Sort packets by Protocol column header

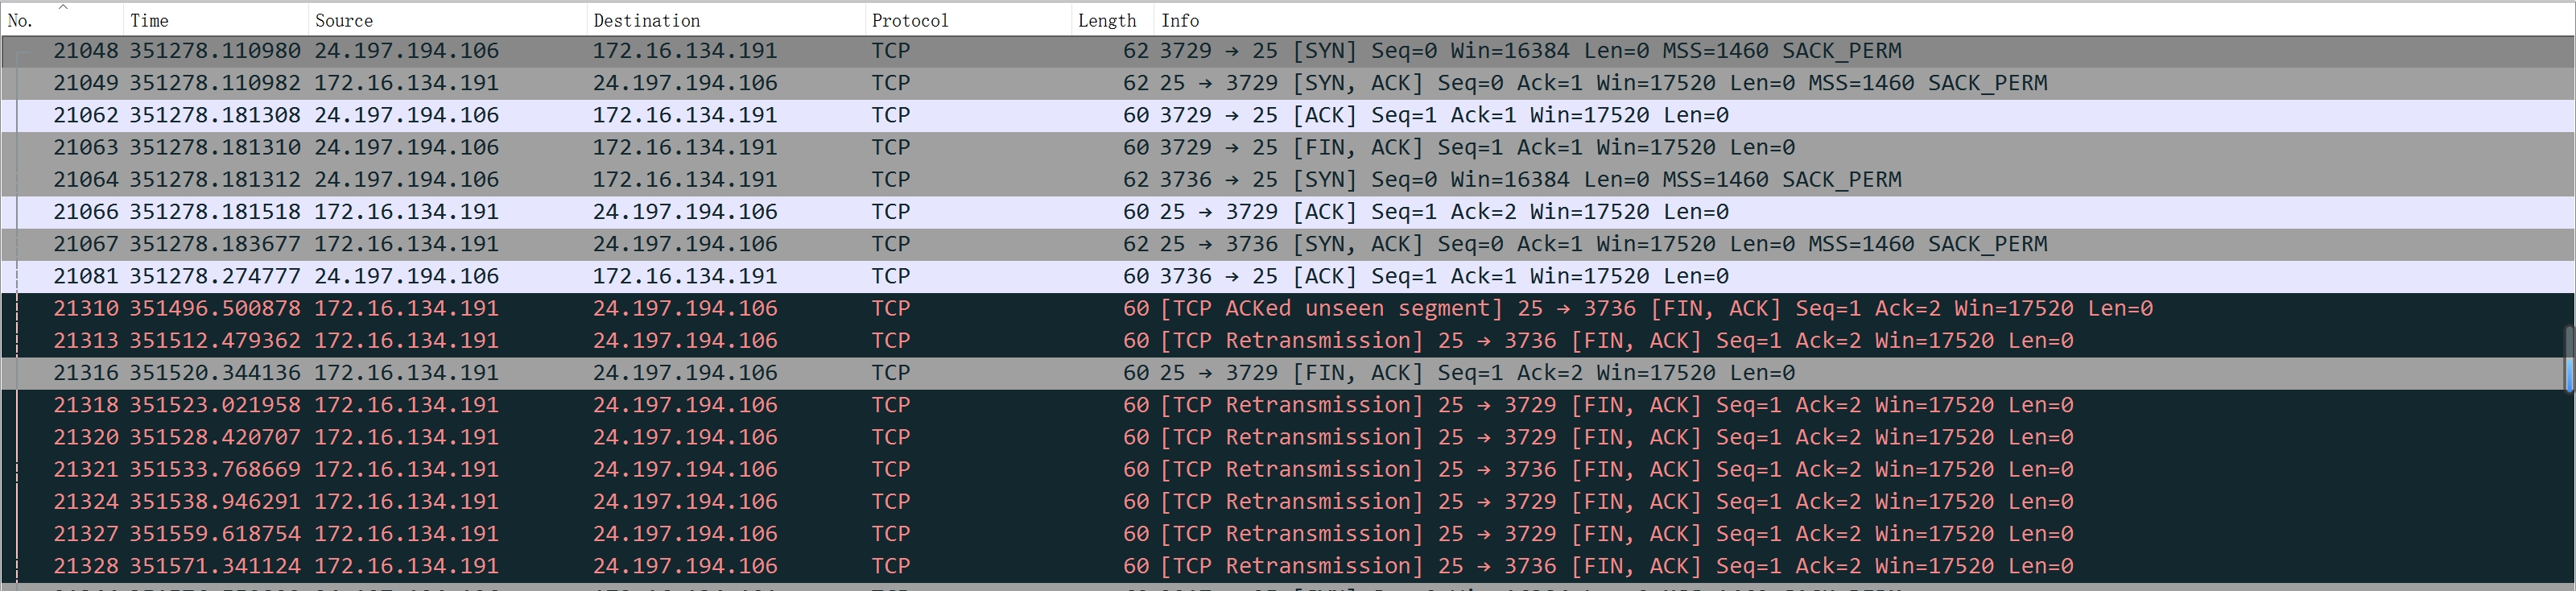909,20
